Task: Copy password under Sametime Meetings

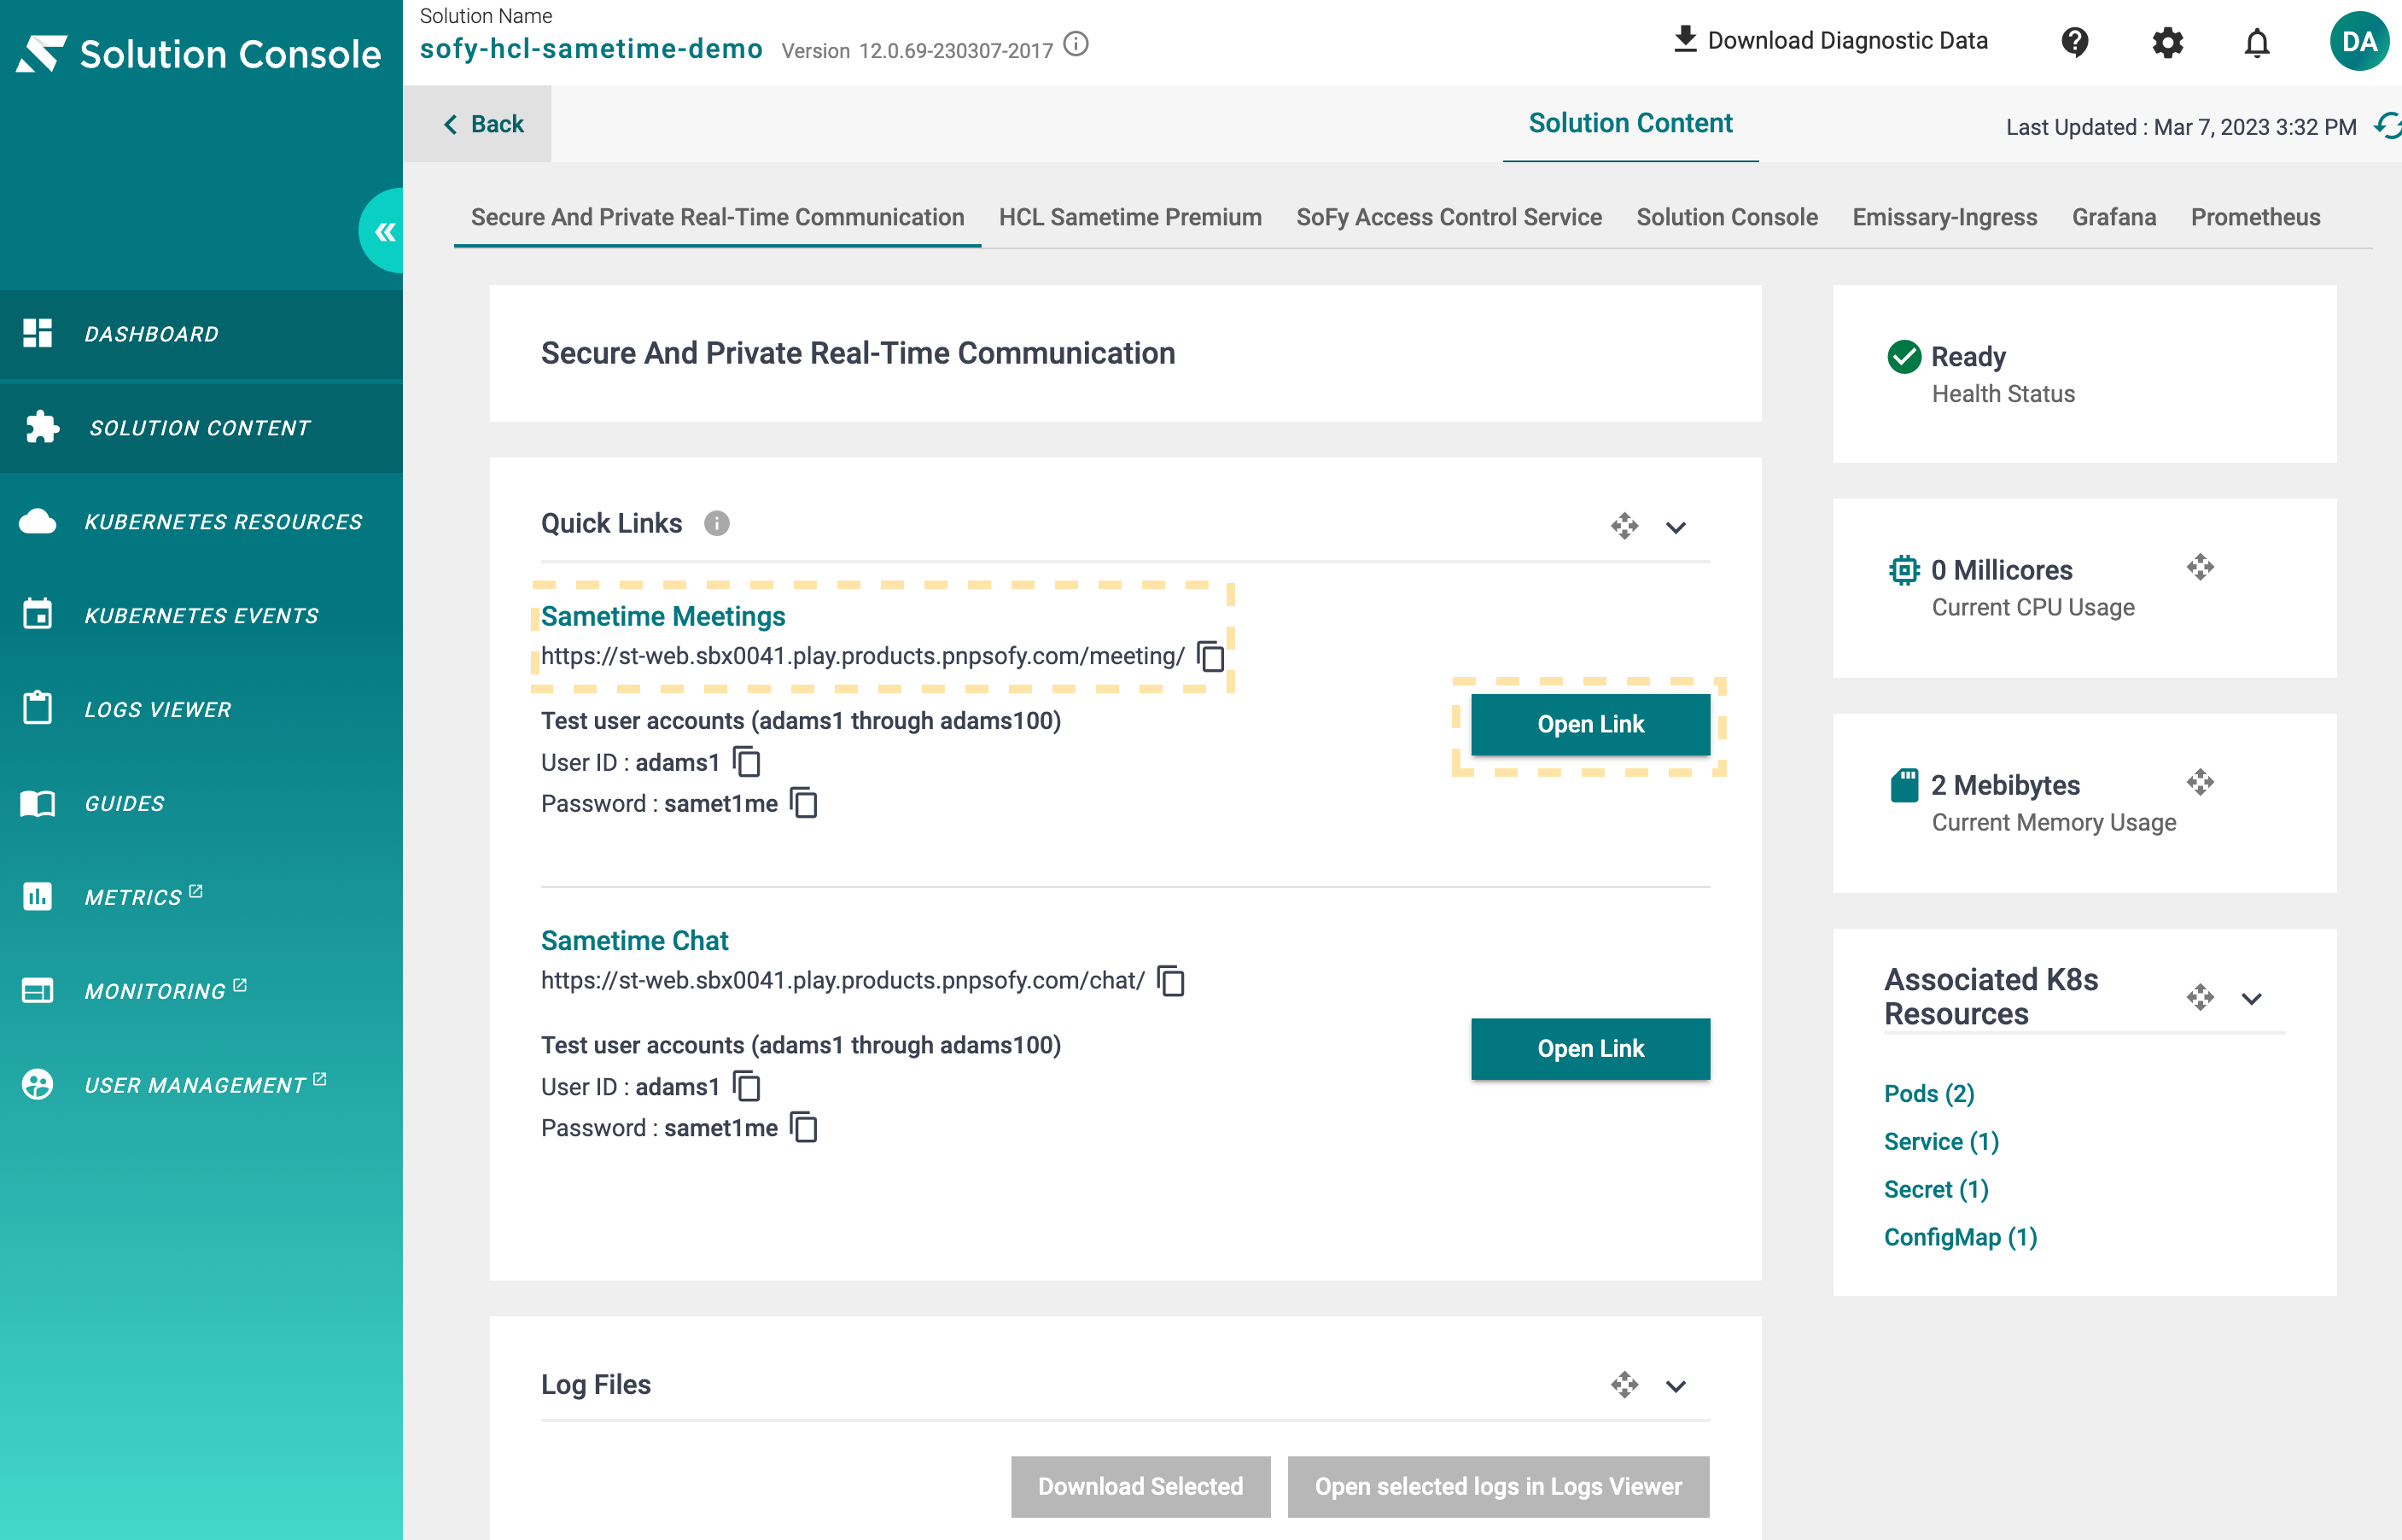Action: (804, 803)
